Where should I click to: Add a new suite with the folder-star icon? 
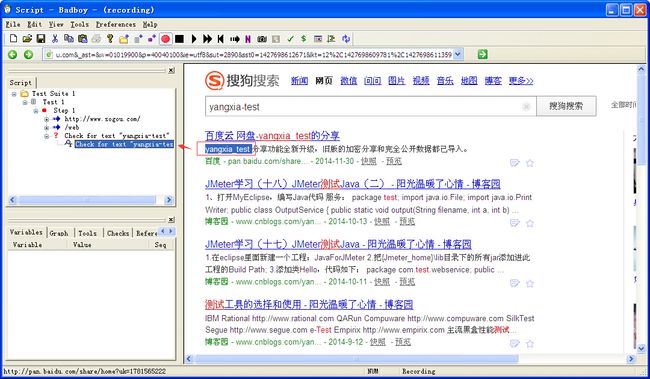[124, 39]
